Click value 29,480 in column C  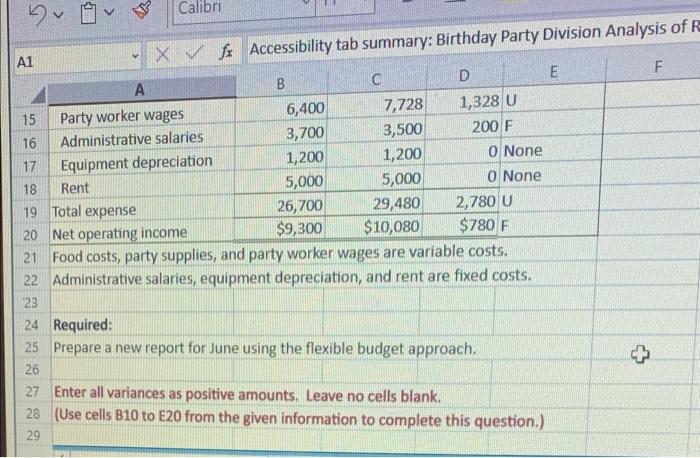pos(396,204)
